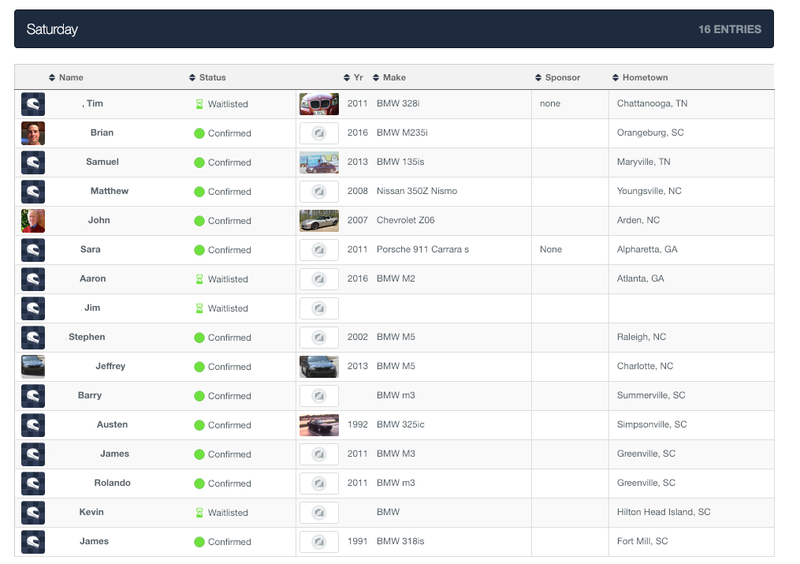
Task: Click the hourglass icon in Aaron's row
Action: pos(199,279)
